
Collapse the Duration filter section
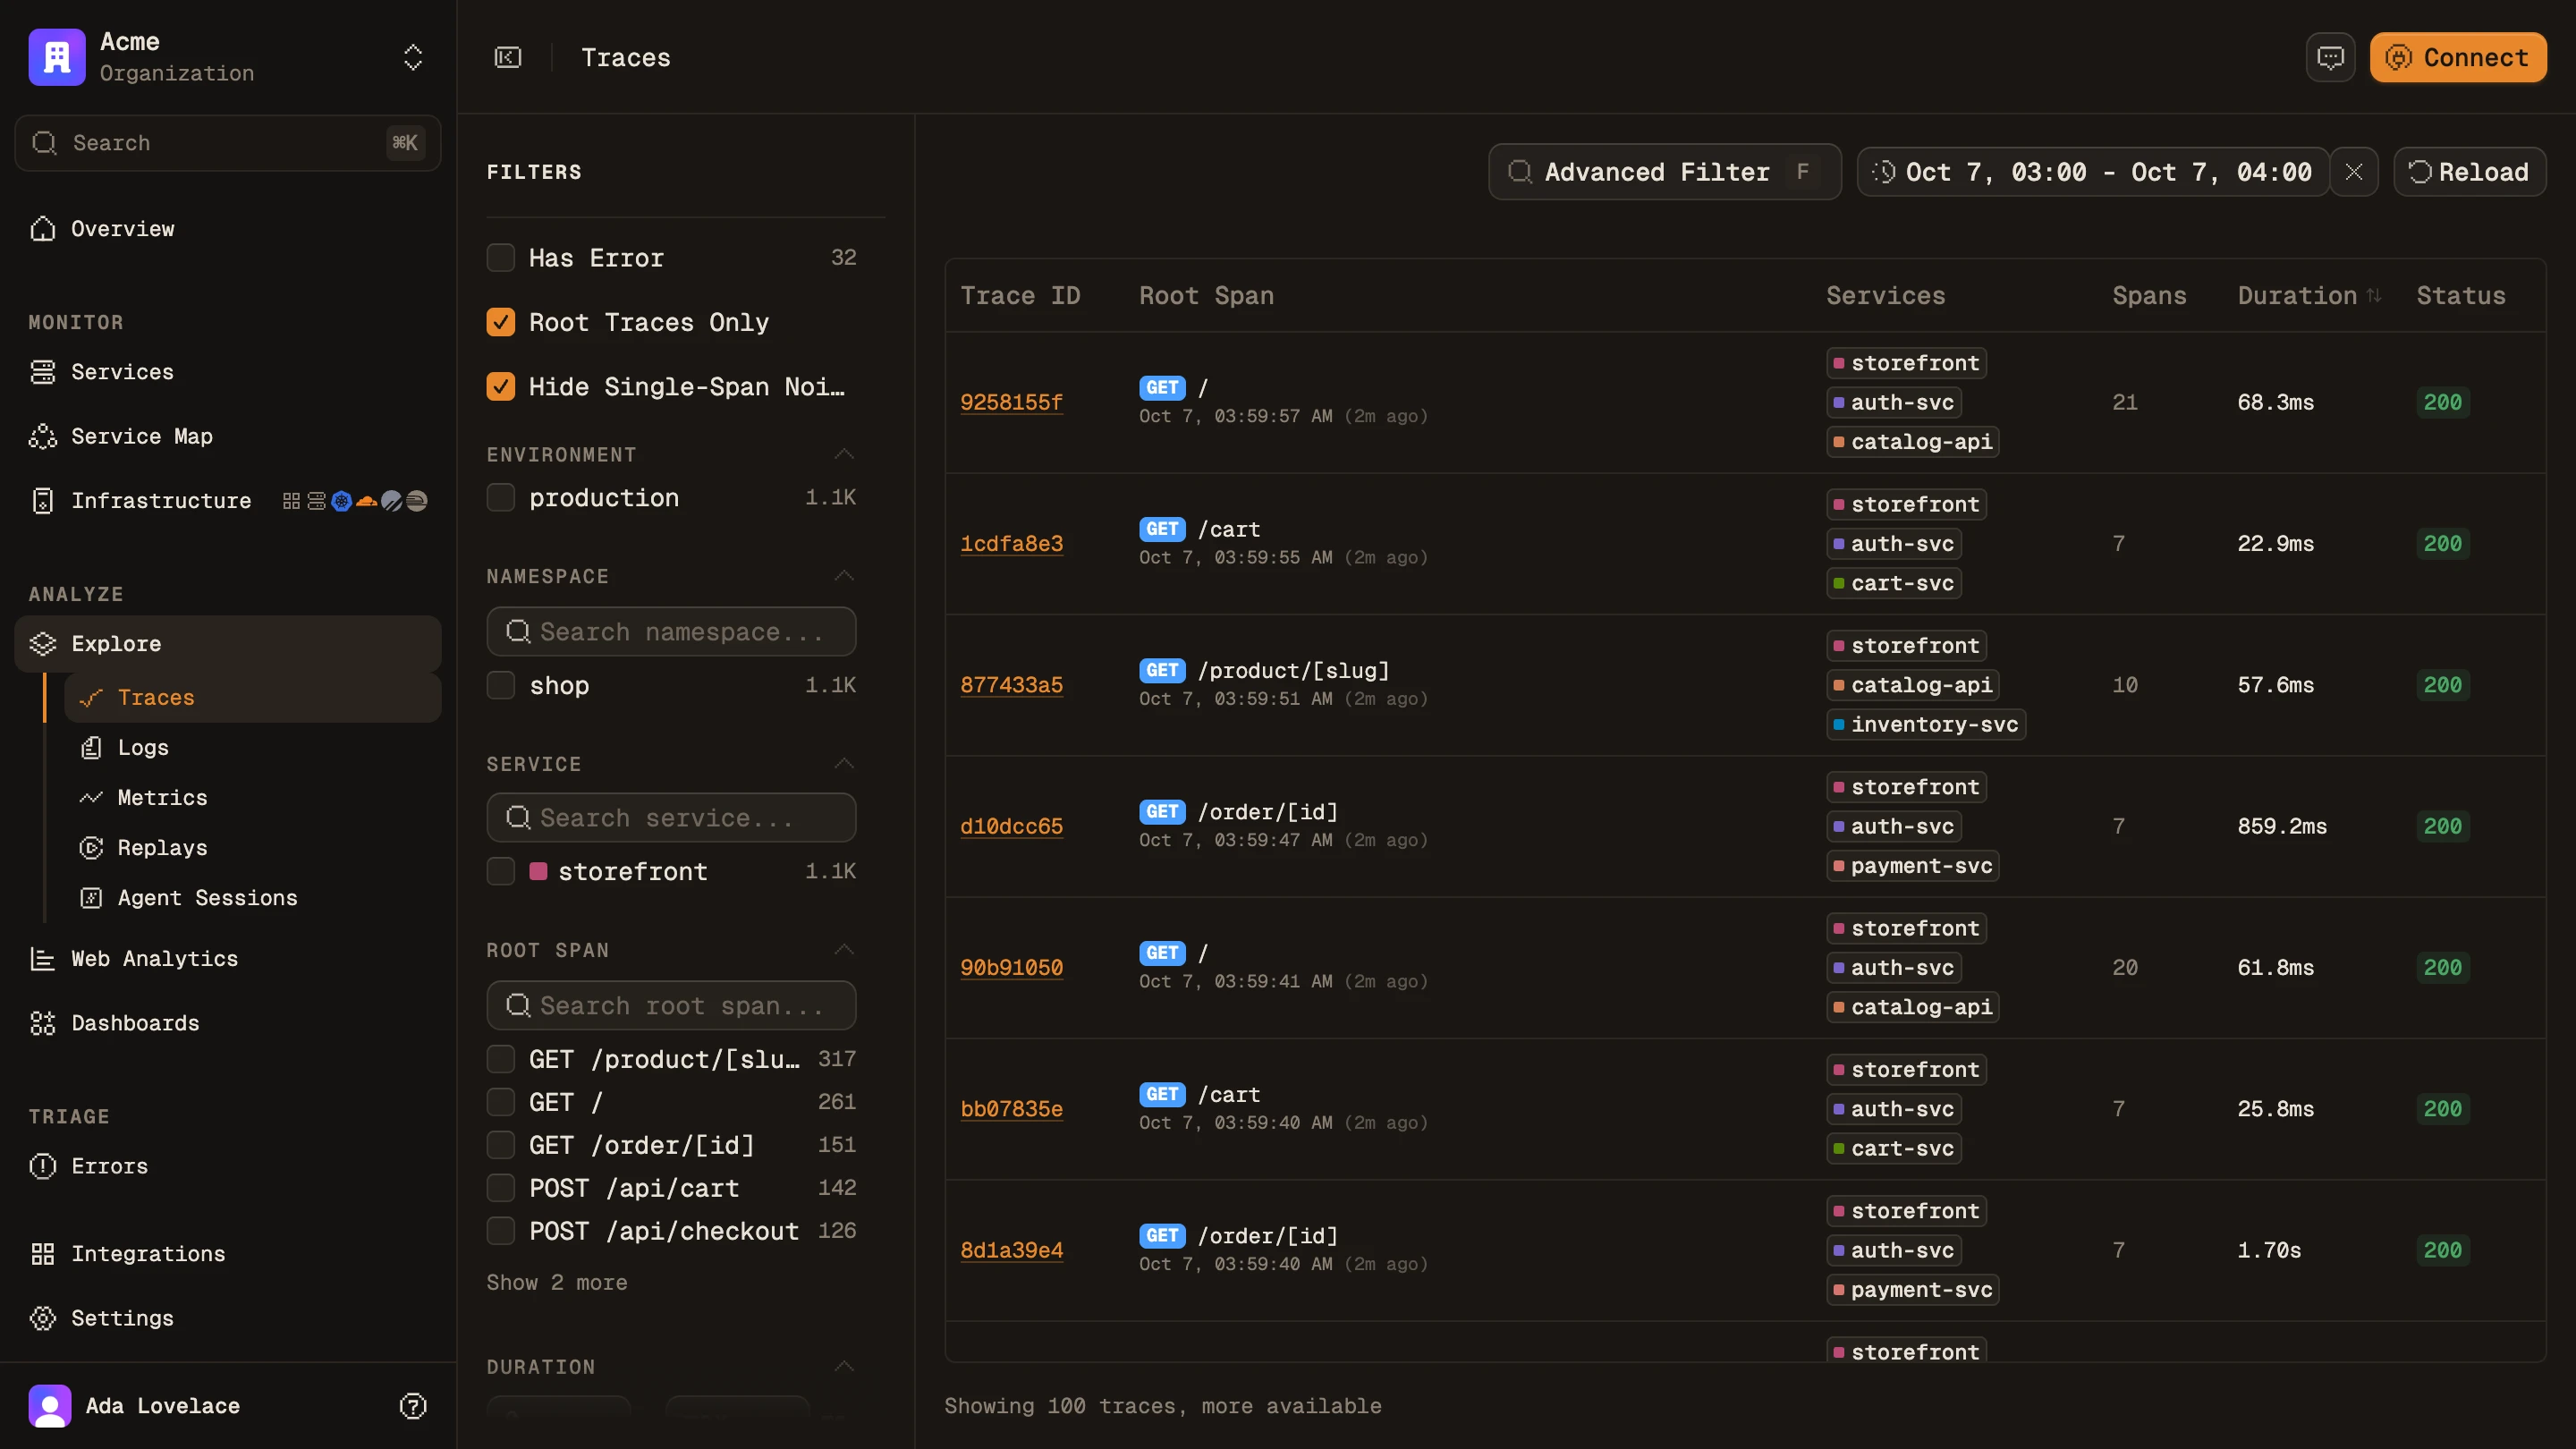pos(844,1367)
